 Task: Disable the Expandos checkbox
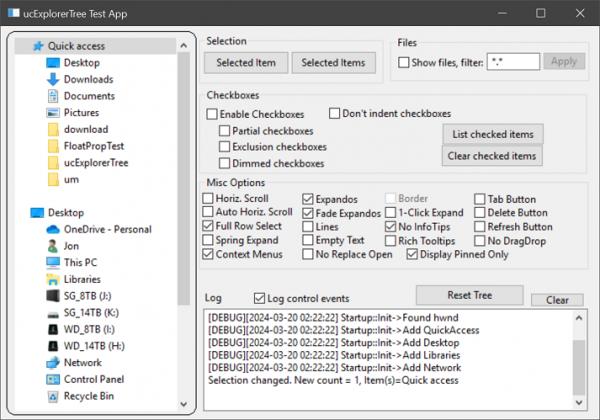(308, 199)
